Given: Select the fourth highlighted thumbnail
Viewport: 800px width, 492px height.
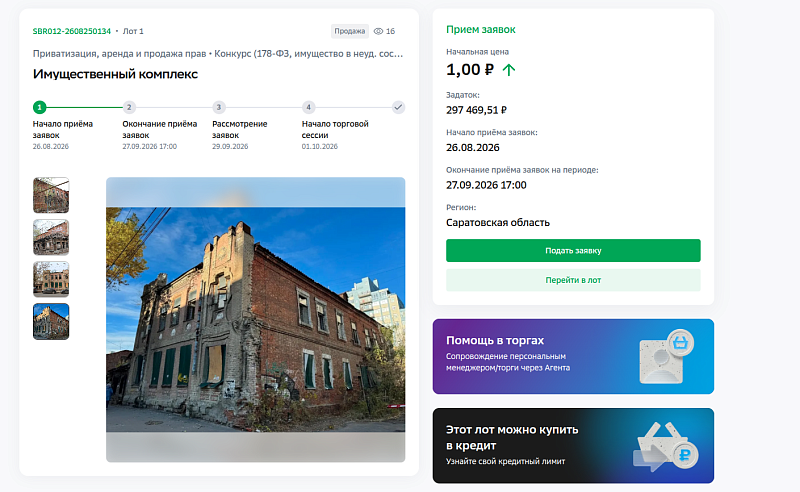Looking at the screenshot, I should click(x=51, y=322).
